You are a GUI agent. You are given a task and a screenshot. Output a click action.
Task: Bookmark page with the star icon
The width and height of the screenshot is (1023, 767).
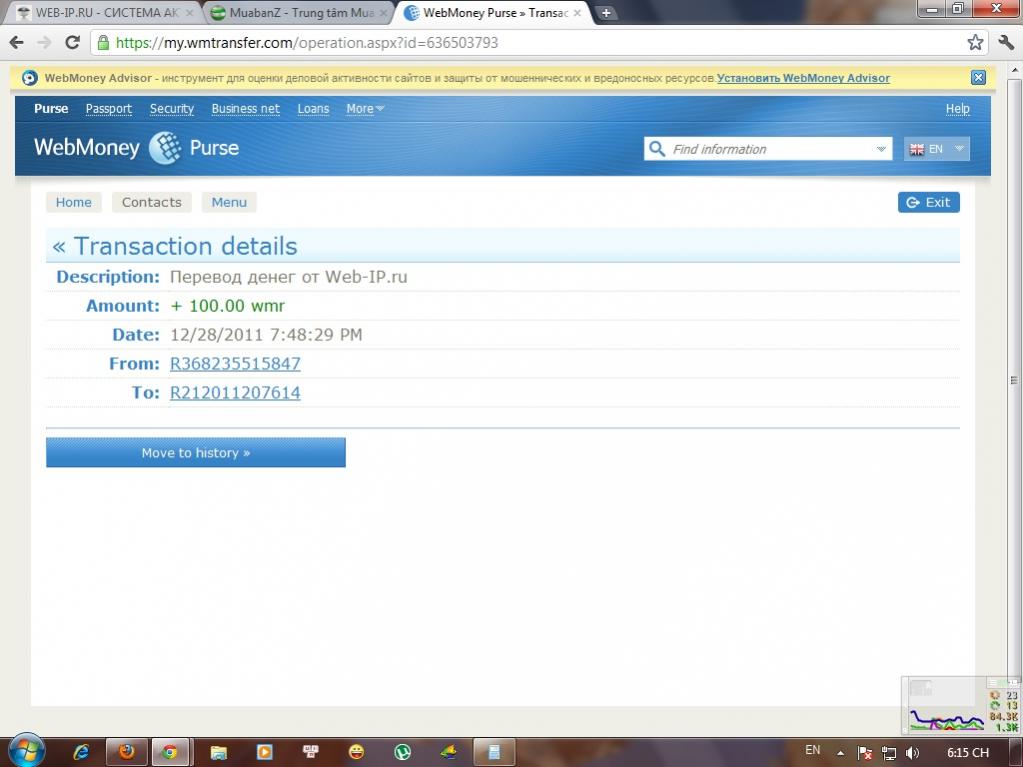click(x=975, y=43)
